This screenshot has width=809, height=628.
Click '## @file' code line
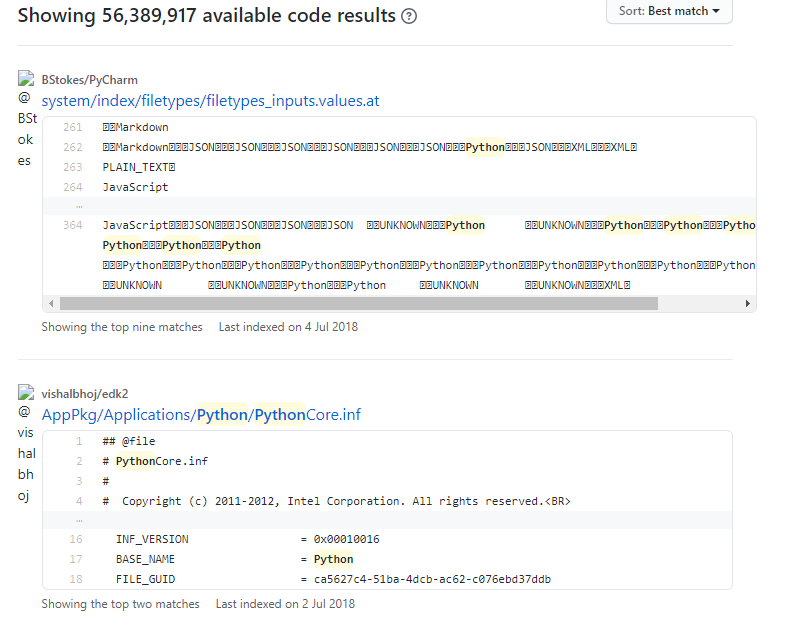129,441
